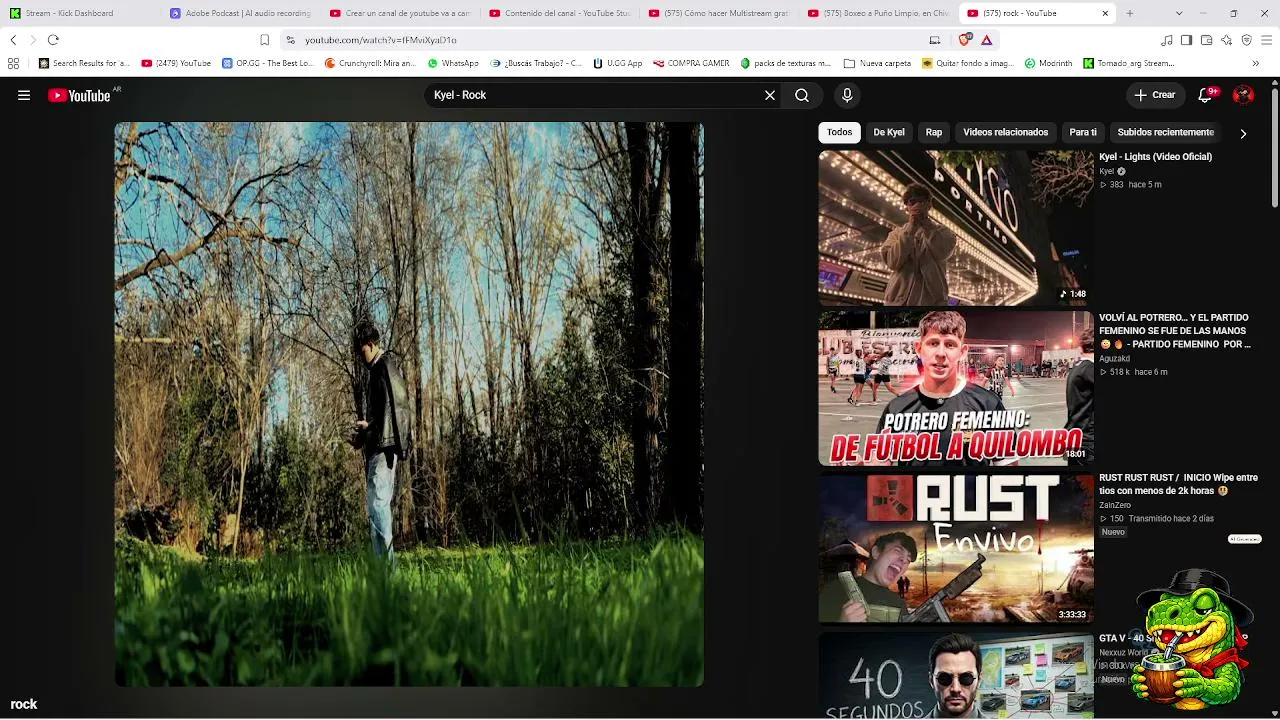
Task: Select the Todos filter chip
Action: [840, 132]
